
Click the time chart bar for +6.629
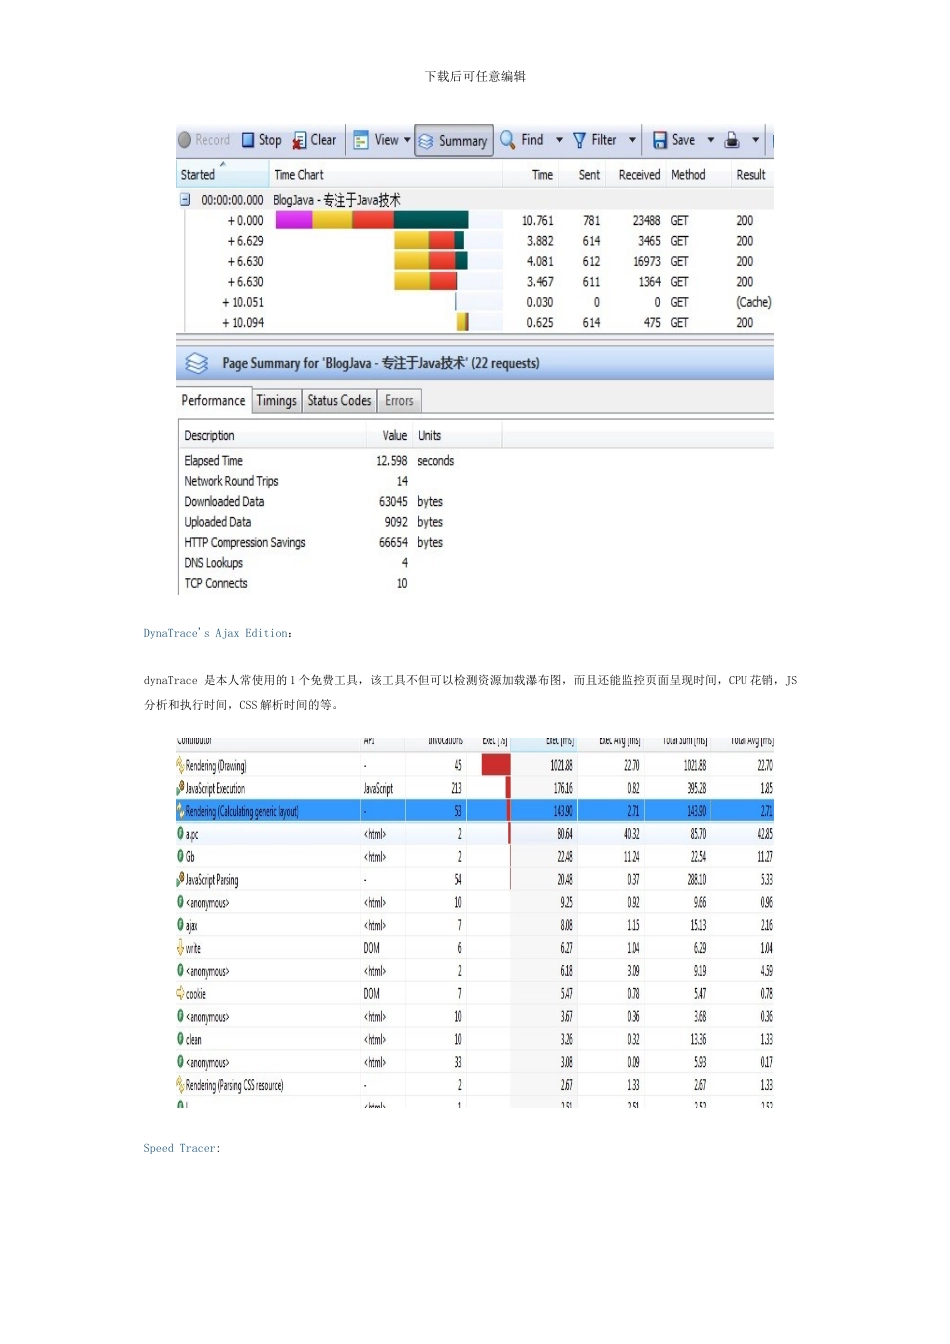pyautogui.click(x=429, y=241)
